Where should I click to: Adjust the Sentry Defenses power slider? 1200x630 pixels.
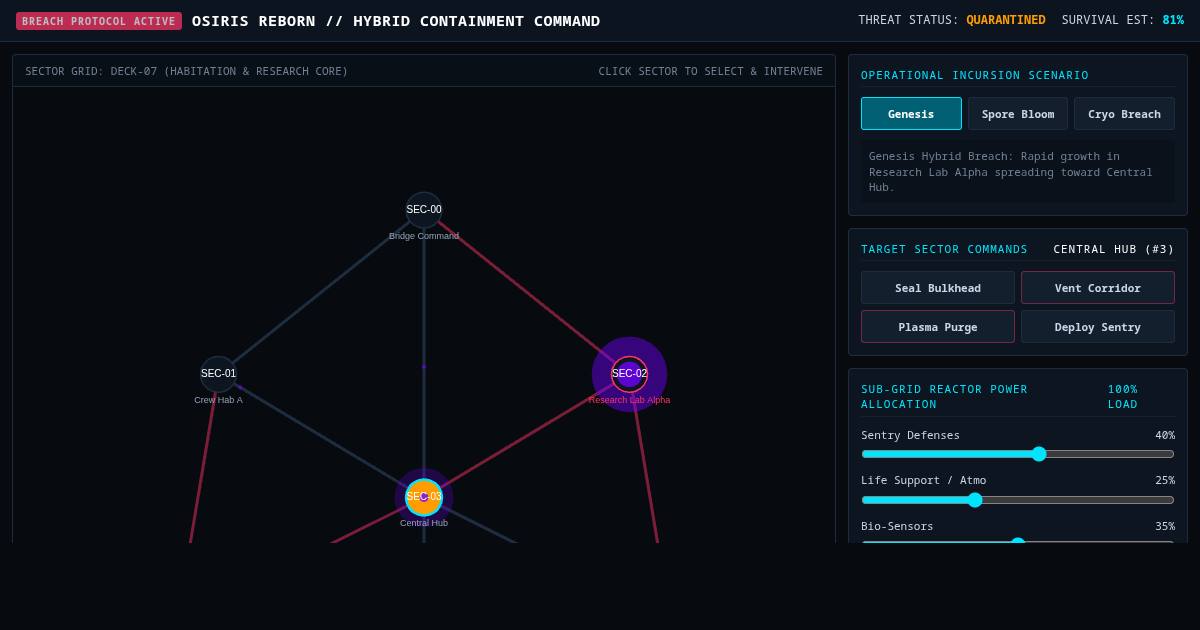click(x=1018, y=454)
